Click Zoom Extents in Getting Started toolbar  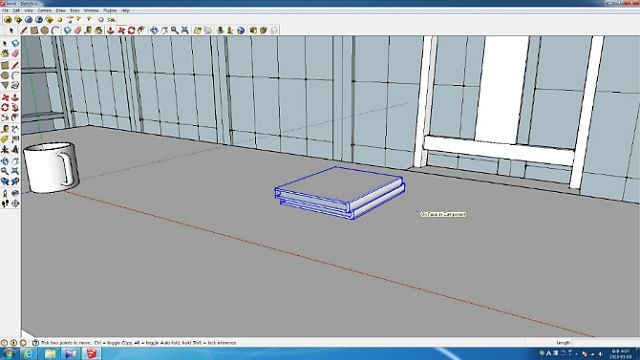click(185, 30)
